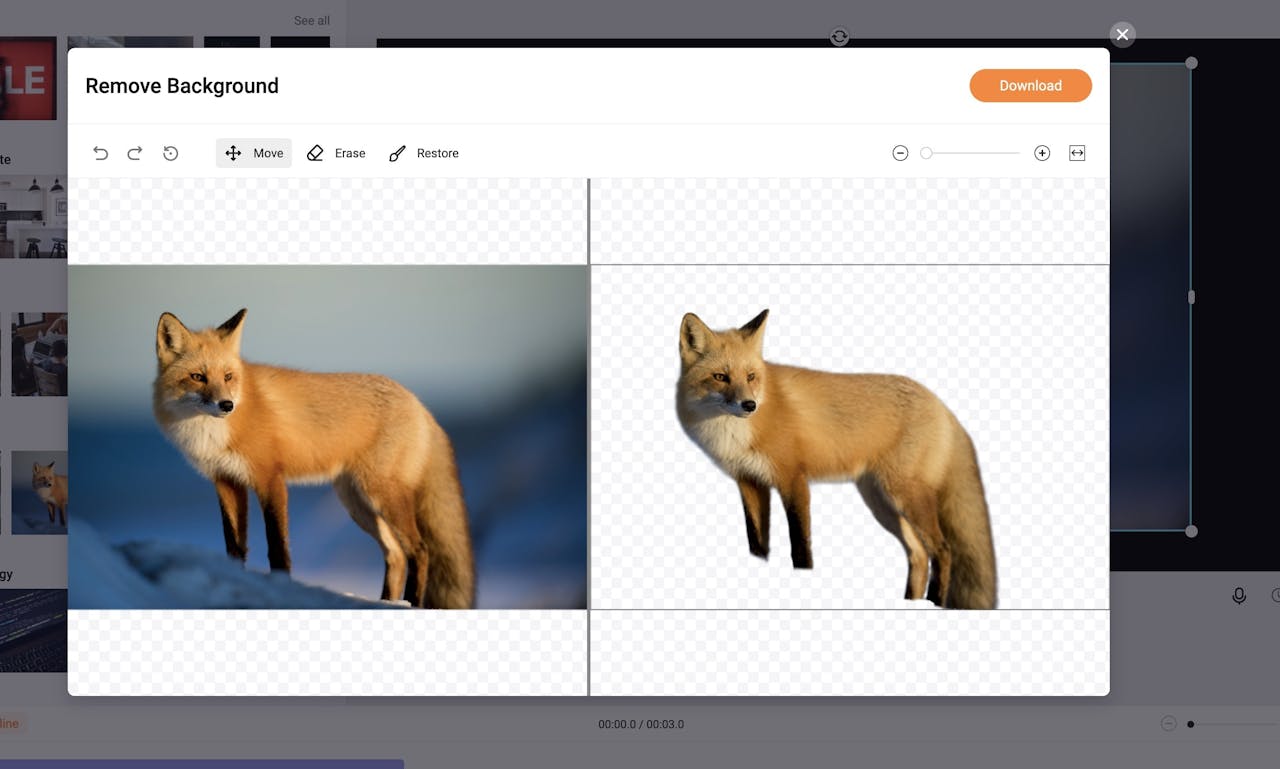
Task: Choose the Restore brush tool
Action: pos(424,153)
